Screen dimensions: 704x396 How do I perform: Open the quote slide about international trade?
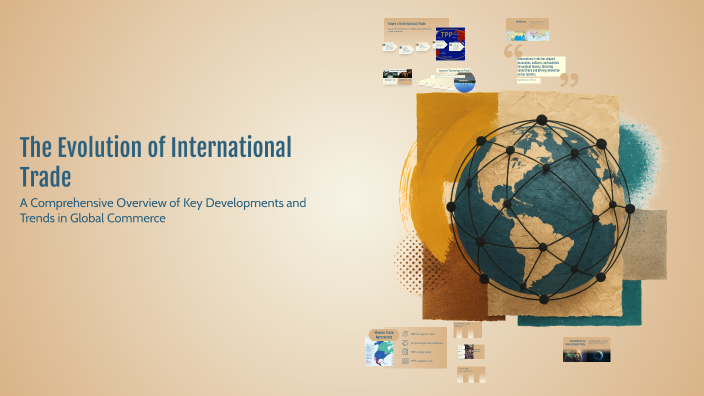point(541,66)
